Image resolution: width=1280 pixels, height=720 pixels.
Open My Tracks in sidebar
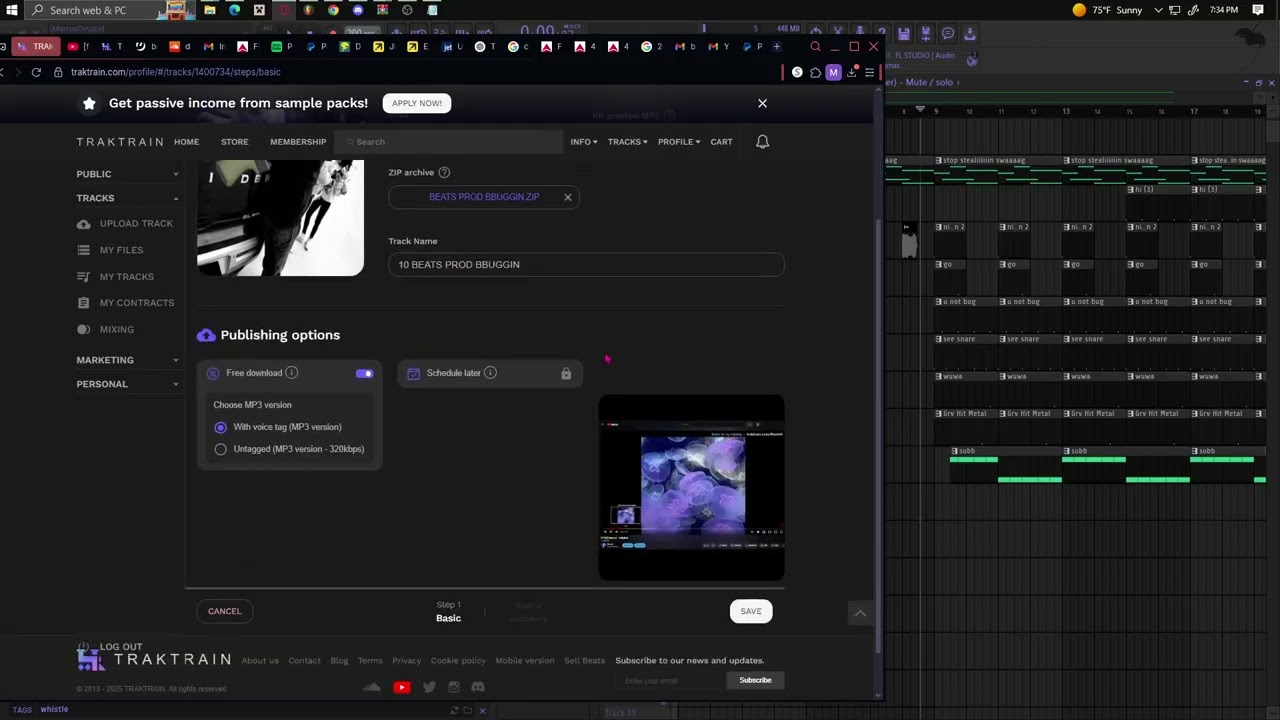pos(115,277)
